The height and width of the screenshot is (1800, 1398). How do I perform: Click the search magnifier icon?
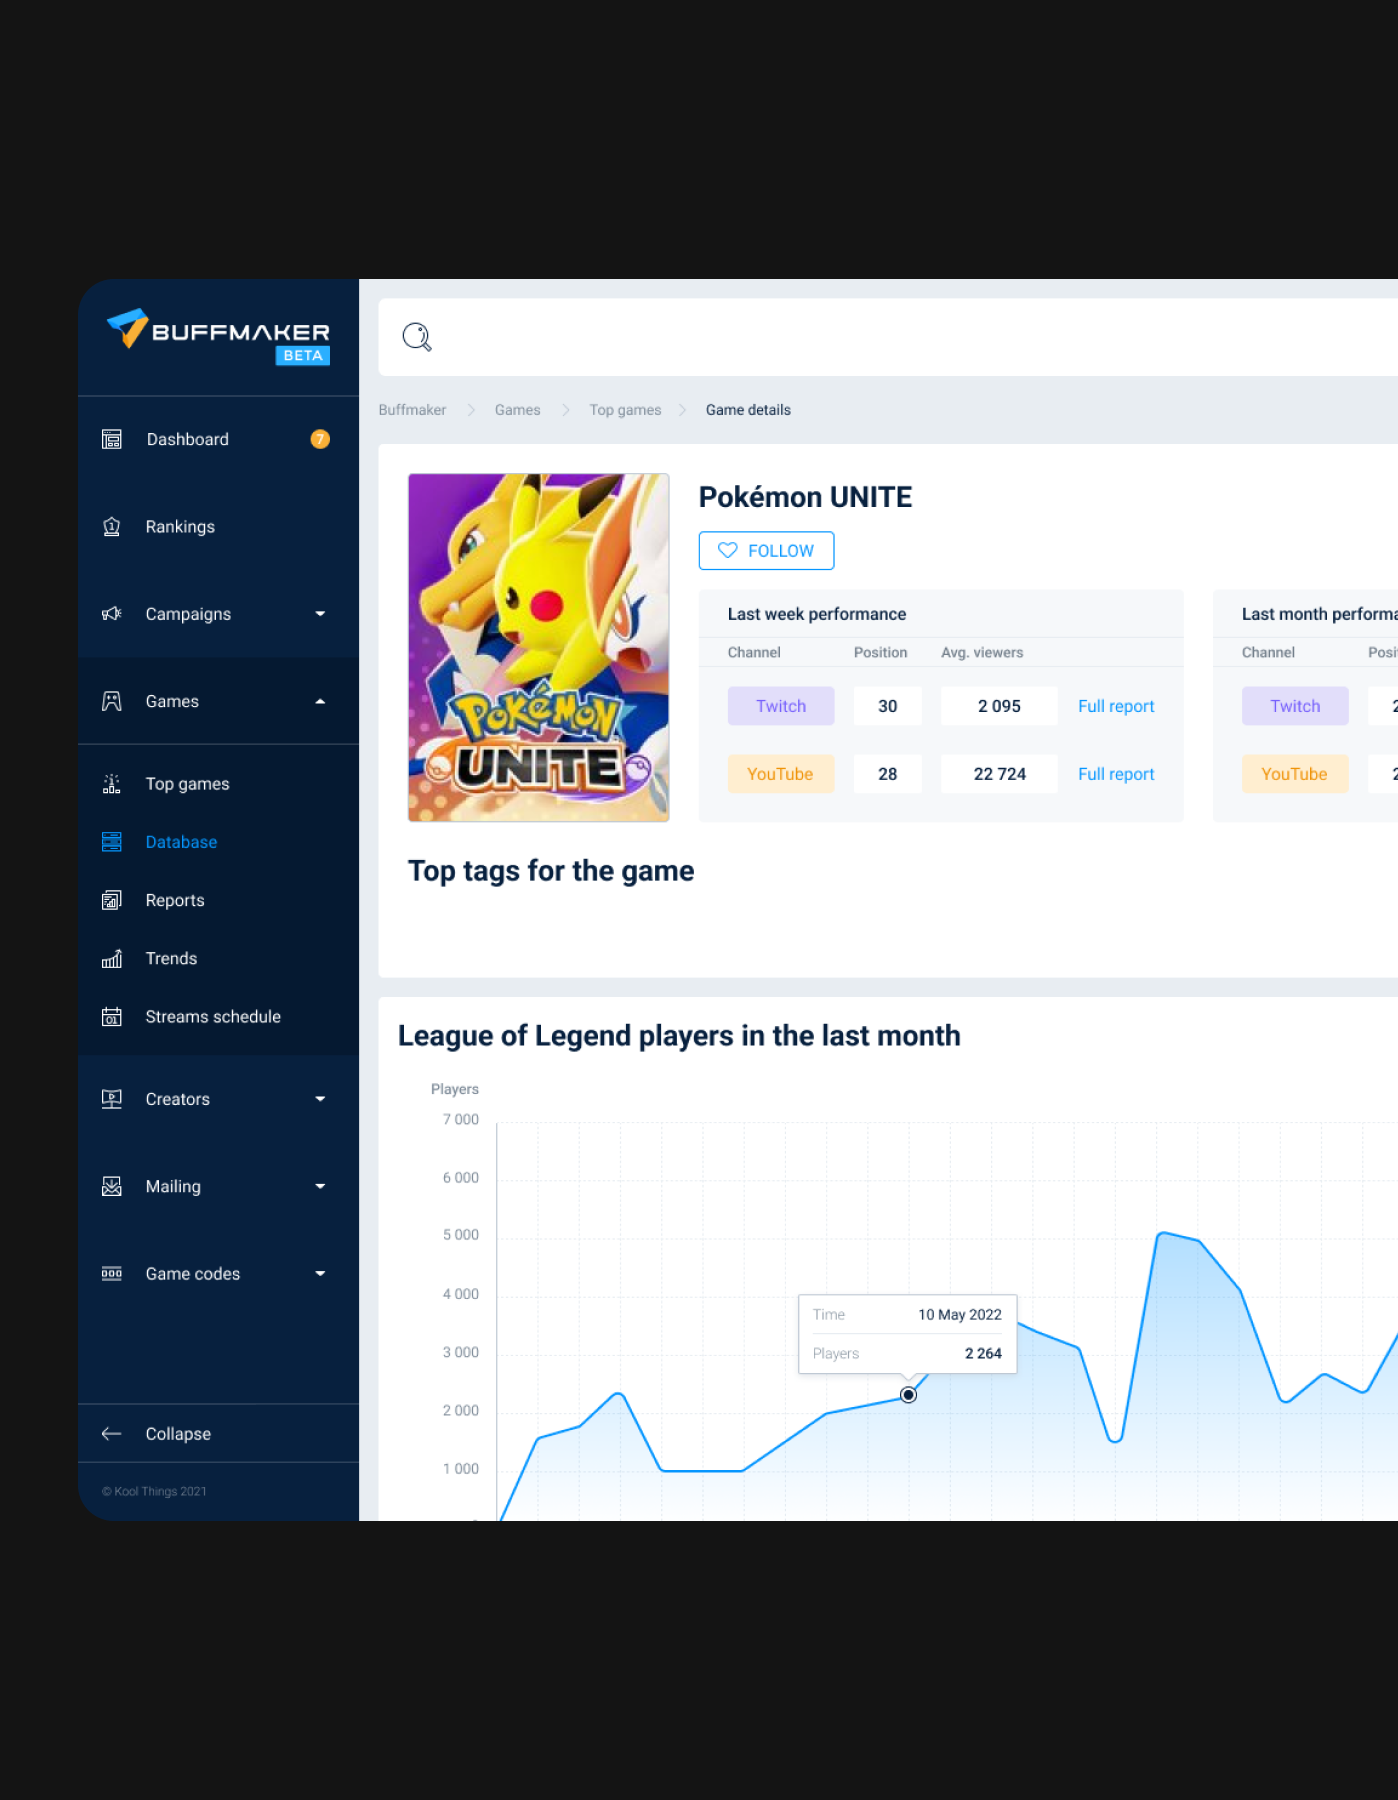tap(417, 337)
